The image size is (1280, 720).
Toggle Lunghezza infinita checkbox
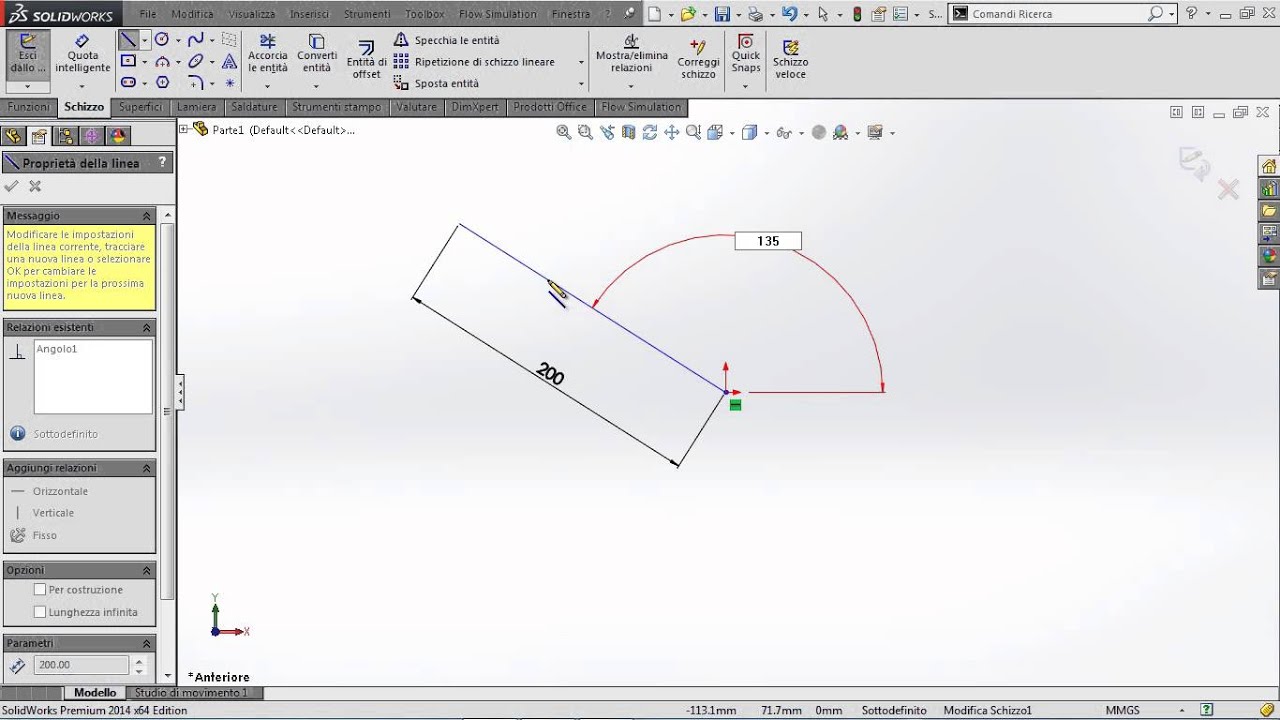40,612
